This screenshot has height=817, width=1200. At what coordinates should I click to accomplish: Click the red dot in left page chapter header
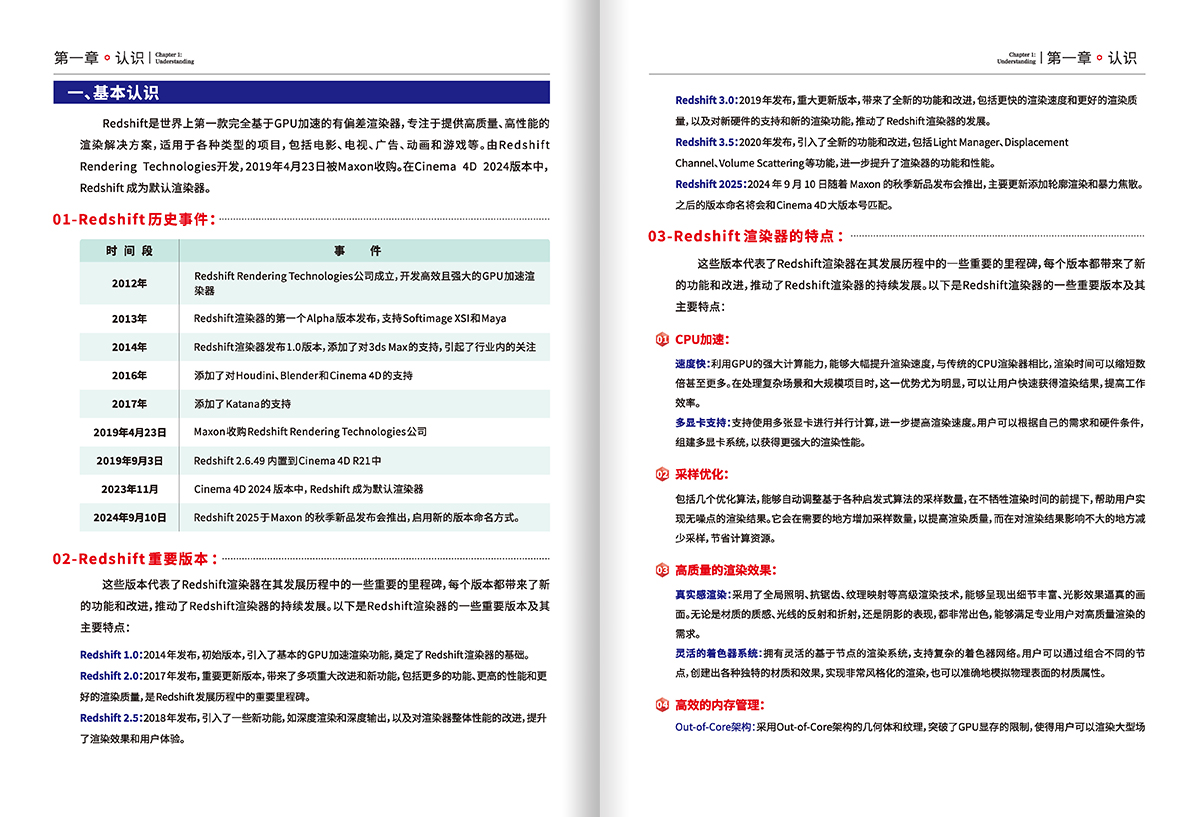tap(108, 58)
